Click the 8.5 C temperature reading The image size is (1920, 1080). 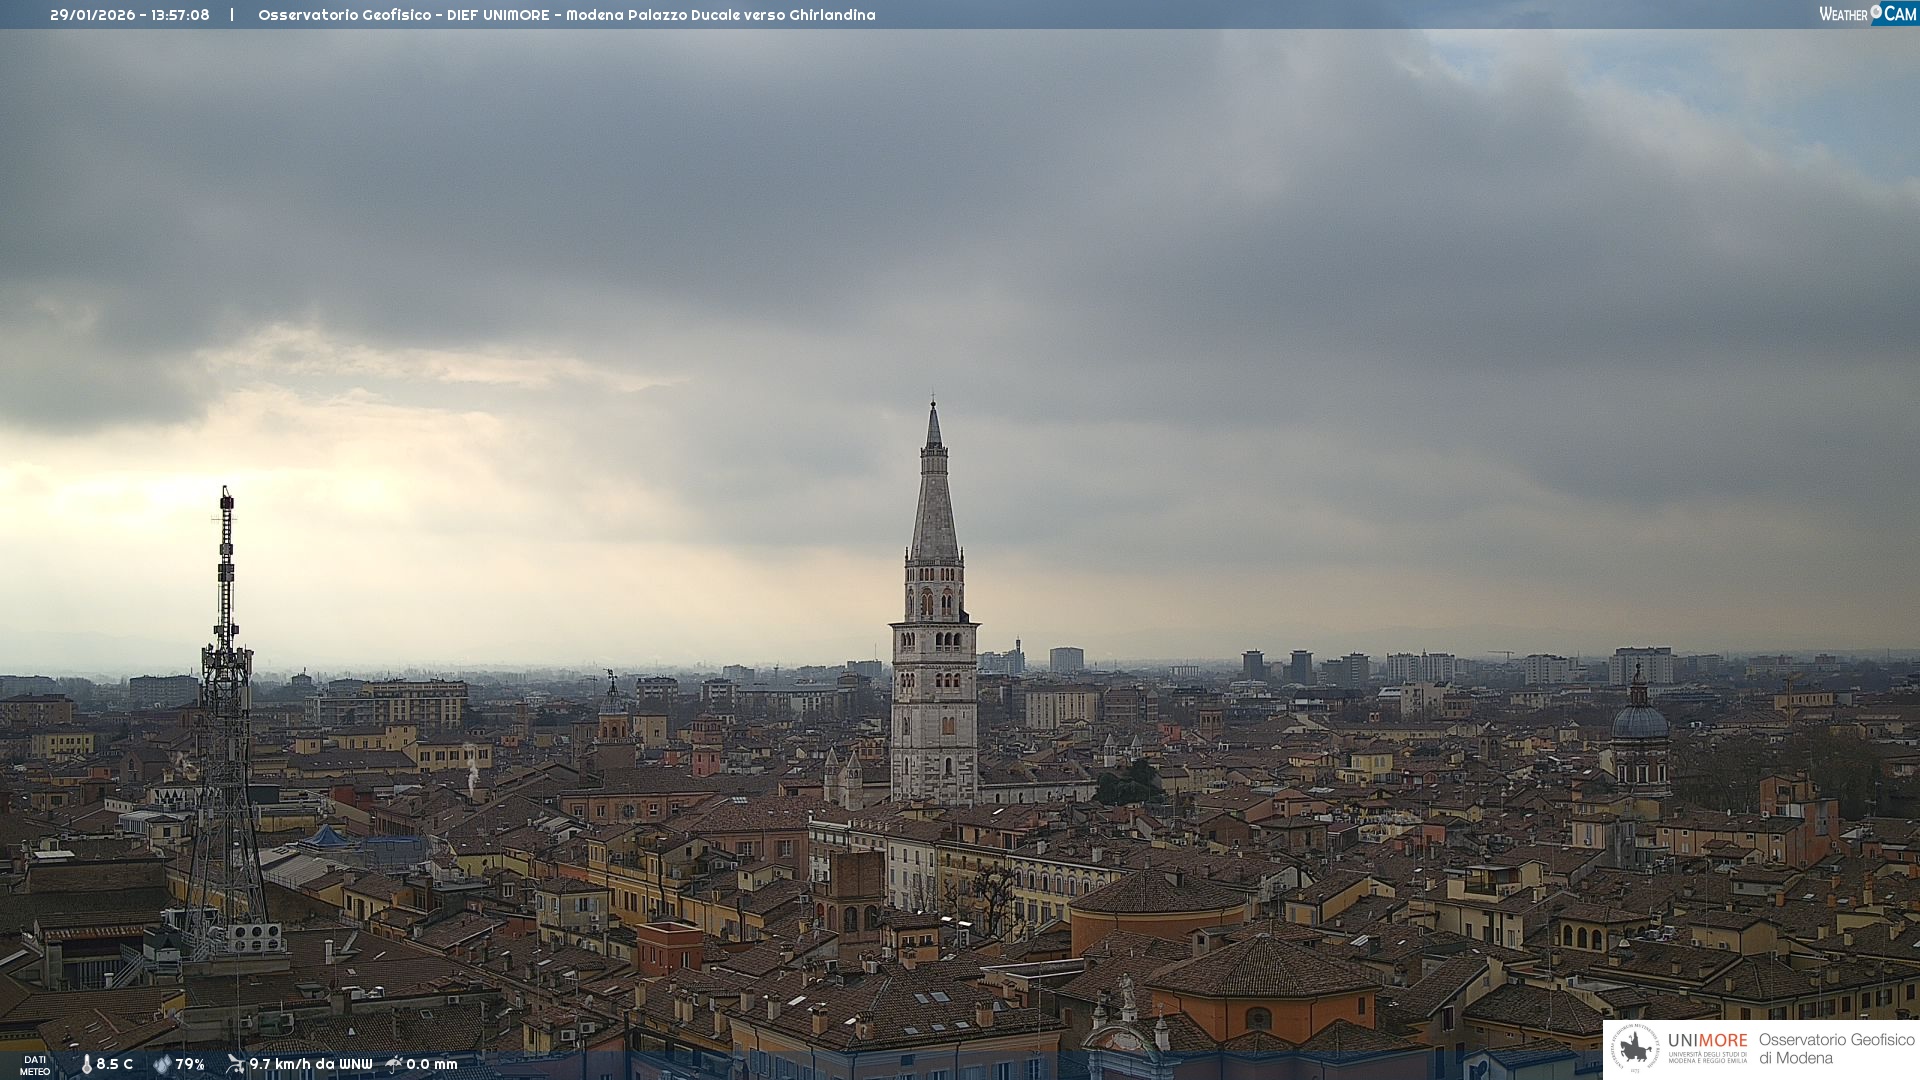115,1065
